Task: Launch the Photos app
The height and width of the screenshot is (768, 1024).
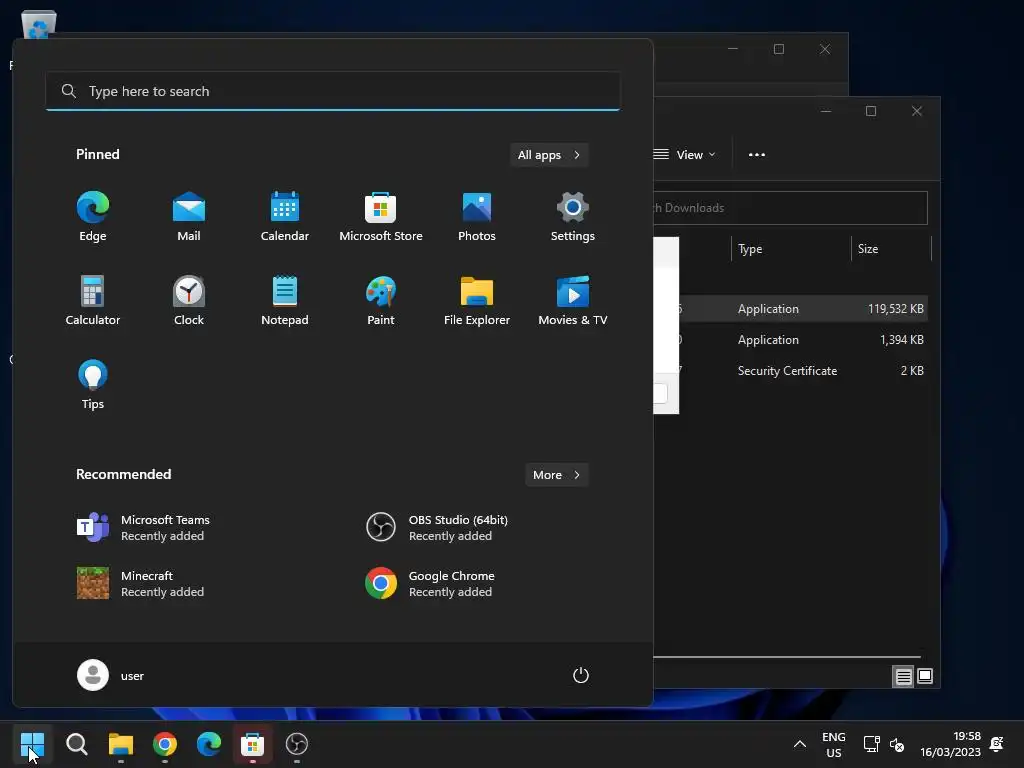Action: pos(477,217)
